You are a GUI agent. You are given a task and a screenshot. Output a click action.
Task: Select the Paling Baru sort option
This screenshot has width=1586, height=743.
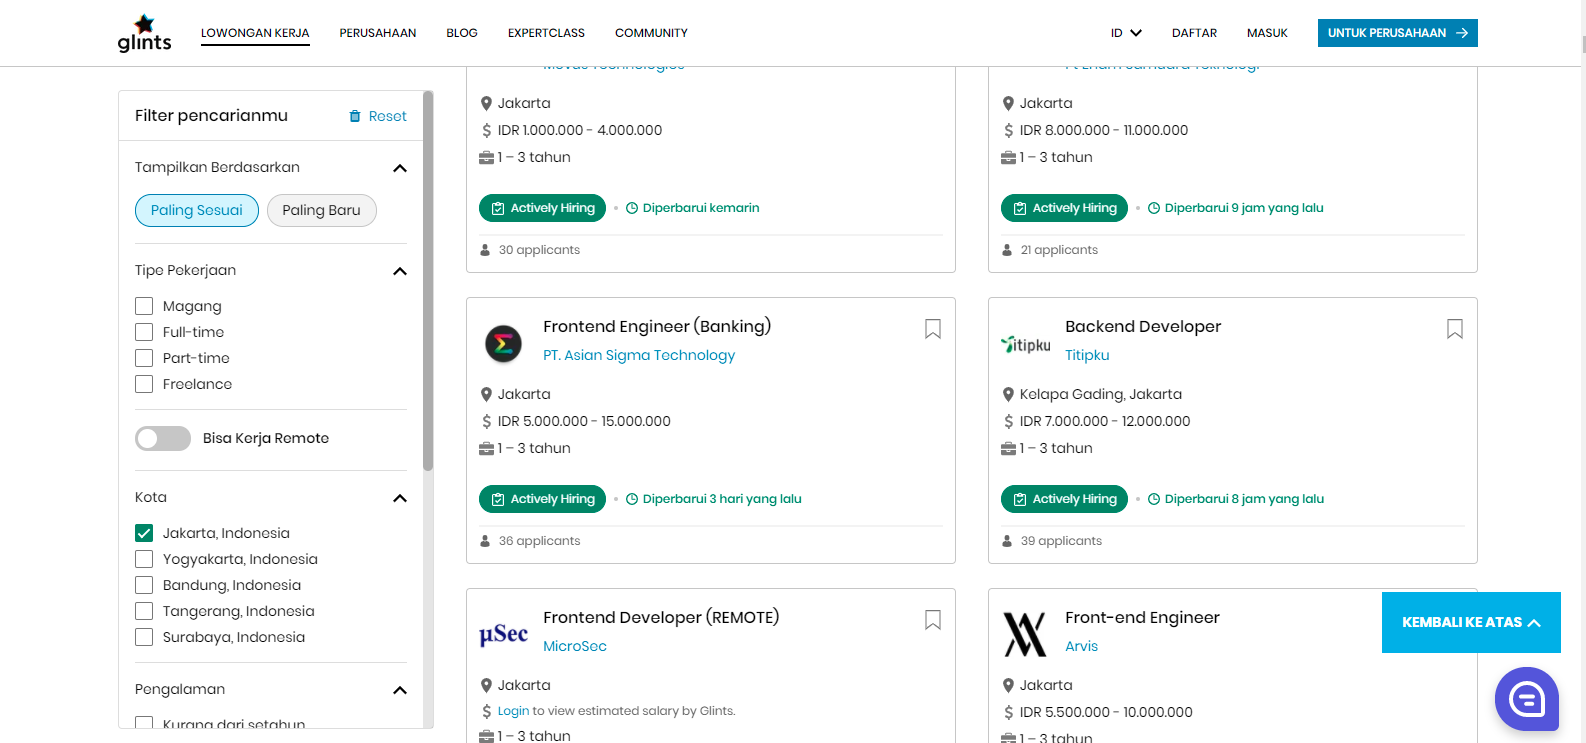[x=321, y=210]
